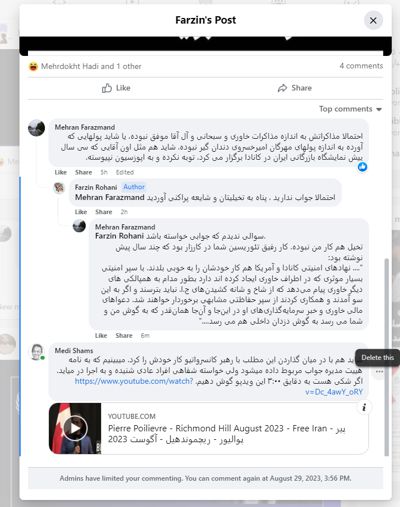
Task: Click the thumbs-up Like icon under the post
Action: tap(107, 88)
